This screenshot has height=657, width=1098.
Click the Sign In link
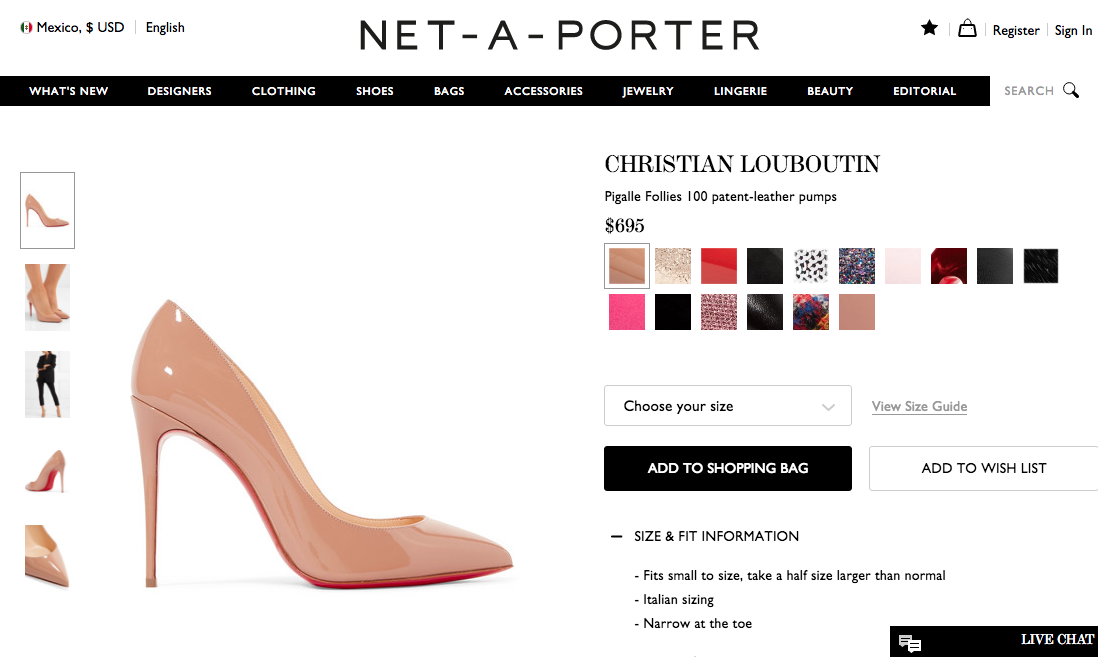(x=1073, y=30)
